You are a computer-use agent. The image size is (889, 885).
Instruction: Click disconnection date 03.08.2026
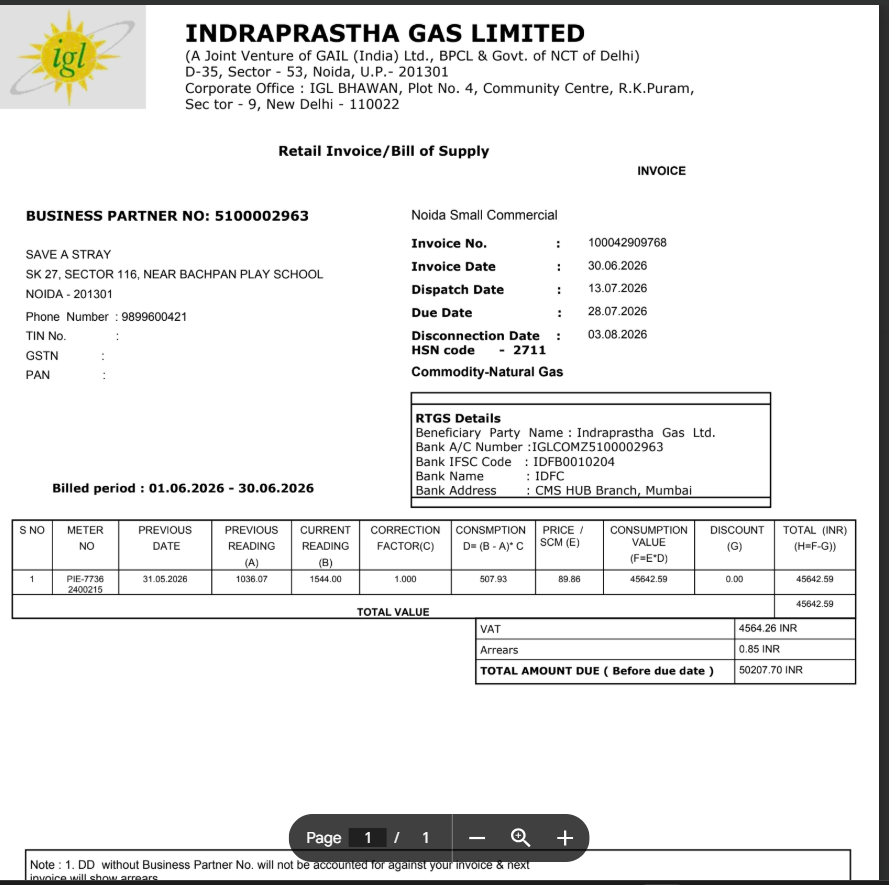pos(617,335)
